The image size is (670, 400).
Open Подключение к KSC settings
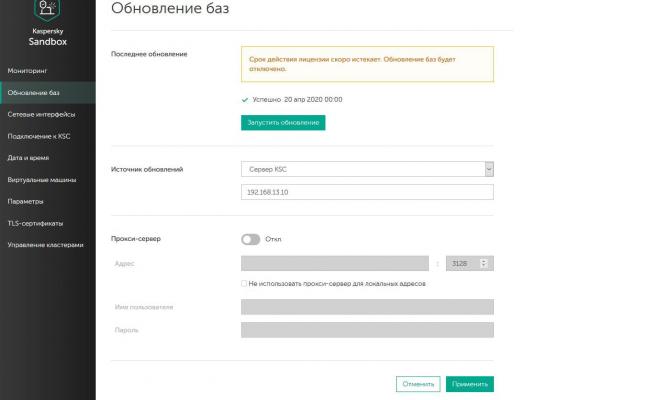(x=37, y=136)
